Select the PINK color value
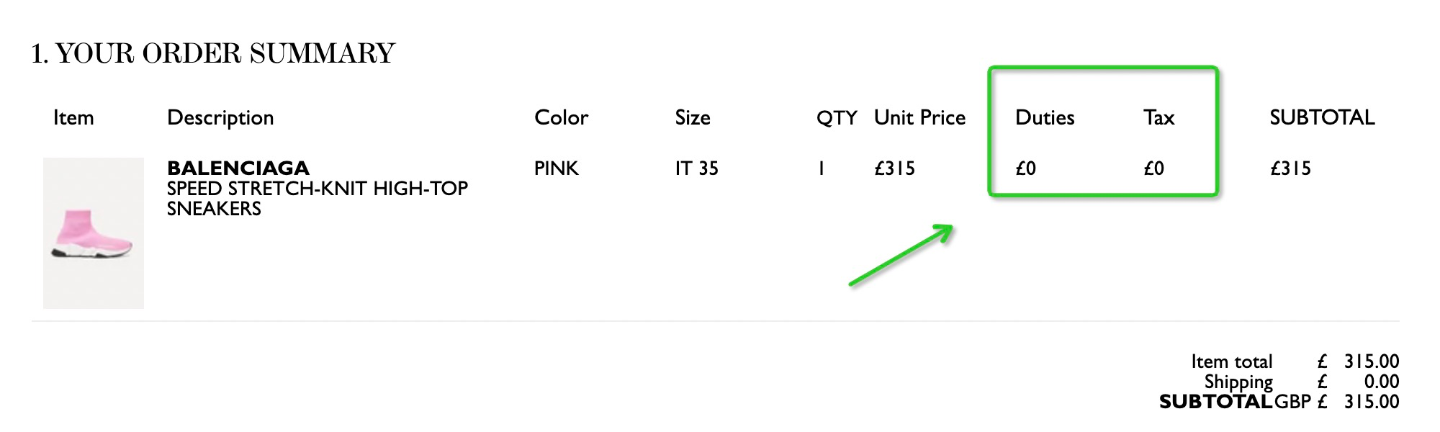 coord(557,168)
